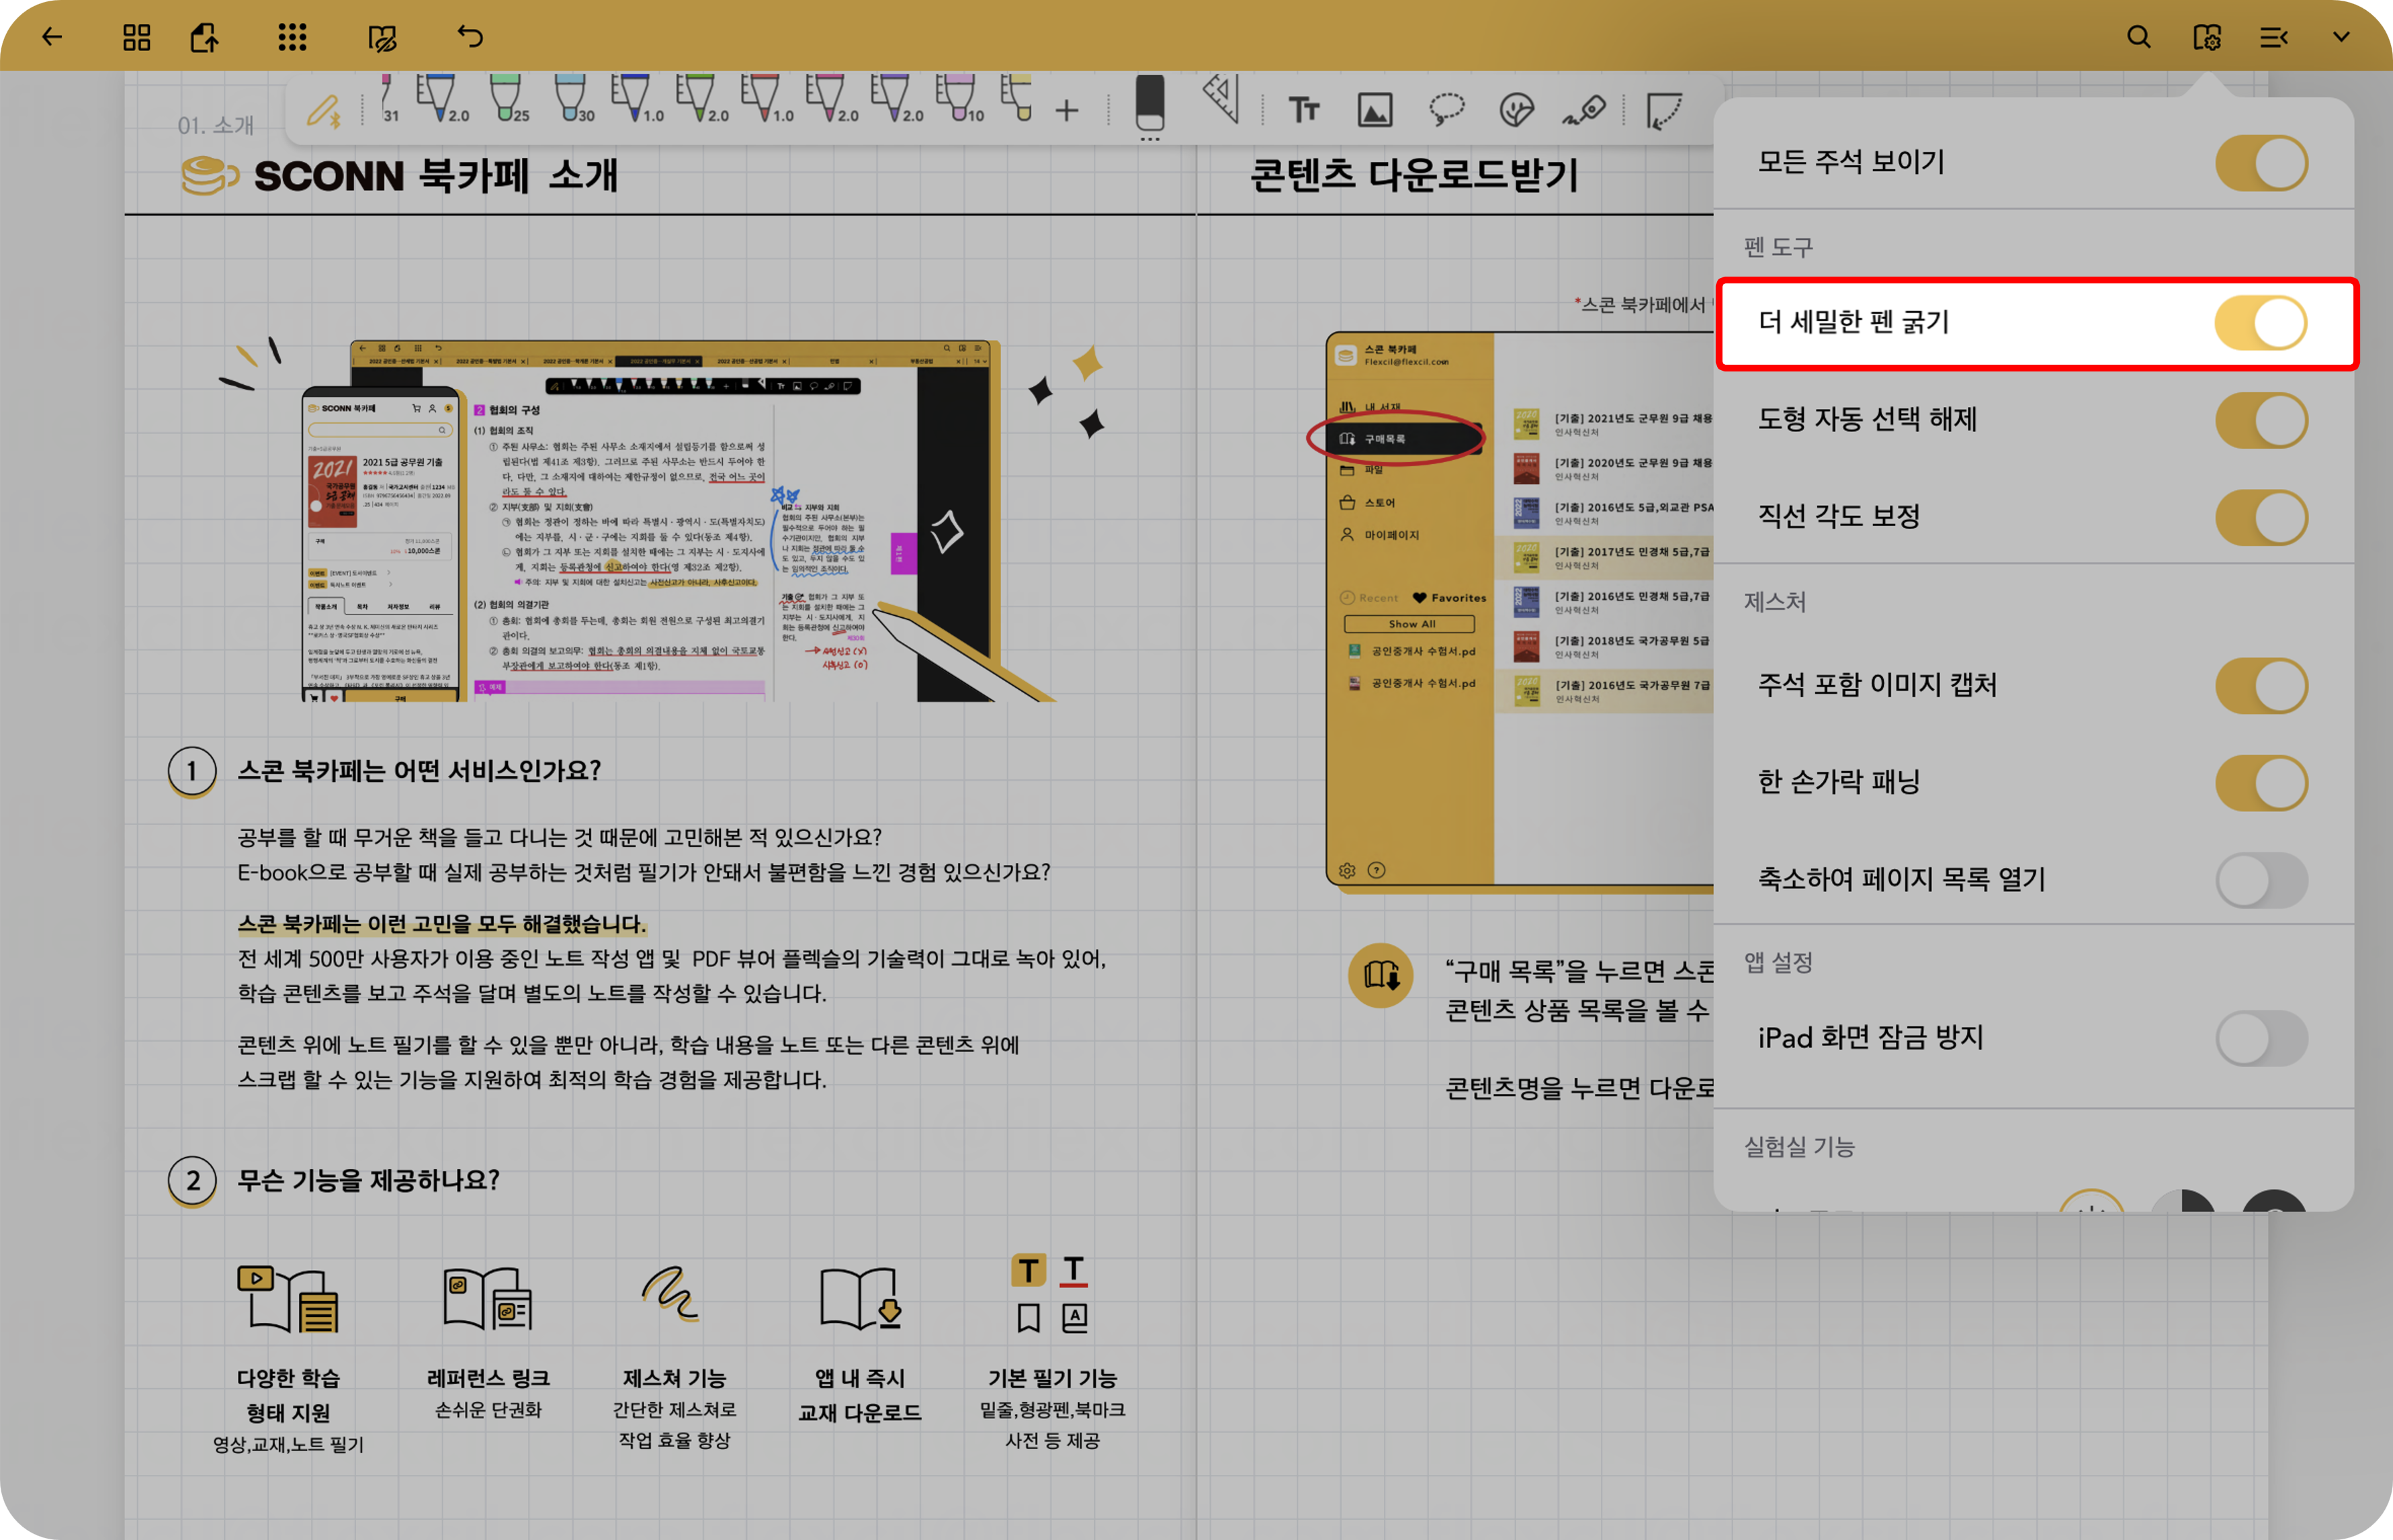
Task: Open the sticker tool
Action: point(1516,109)
